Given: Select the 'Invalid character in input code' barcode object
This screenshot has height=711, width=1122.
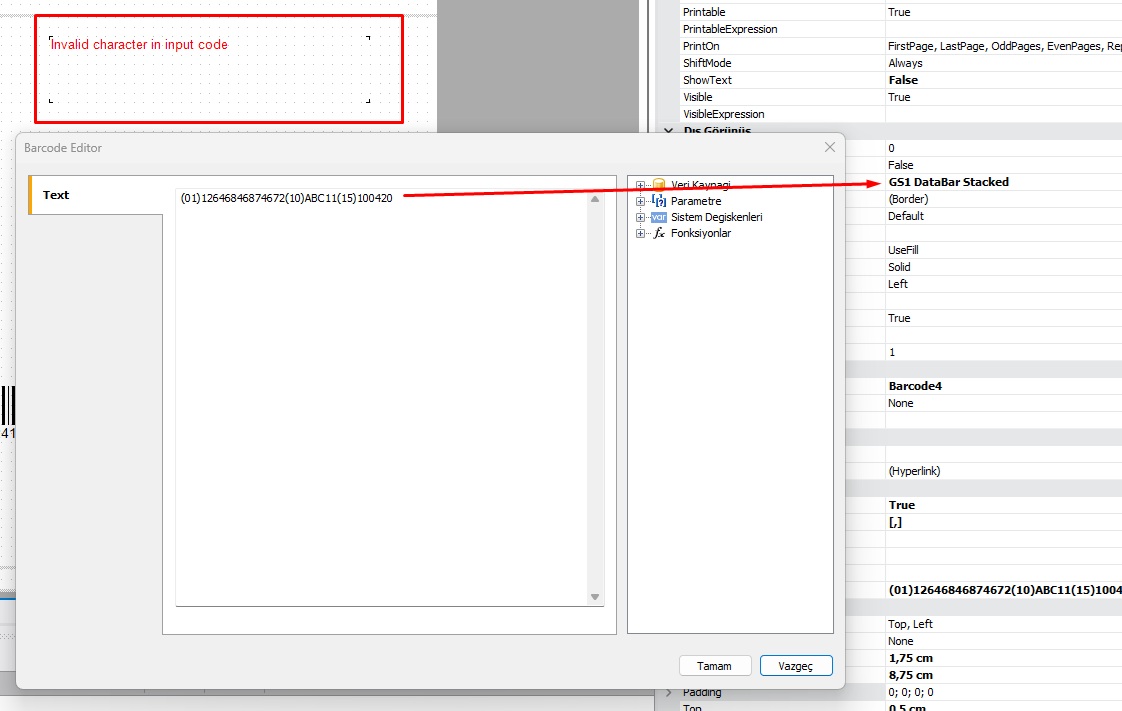Looking at the screenshot, I should 210,69.
